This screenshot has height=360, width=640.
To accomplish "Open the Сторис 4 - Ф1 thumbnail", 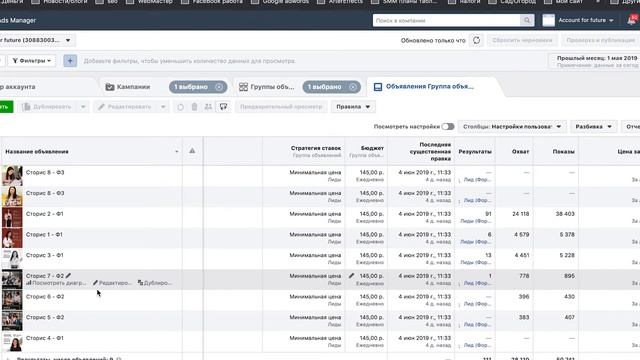I will pyautogui.click(x=12, y=342).
